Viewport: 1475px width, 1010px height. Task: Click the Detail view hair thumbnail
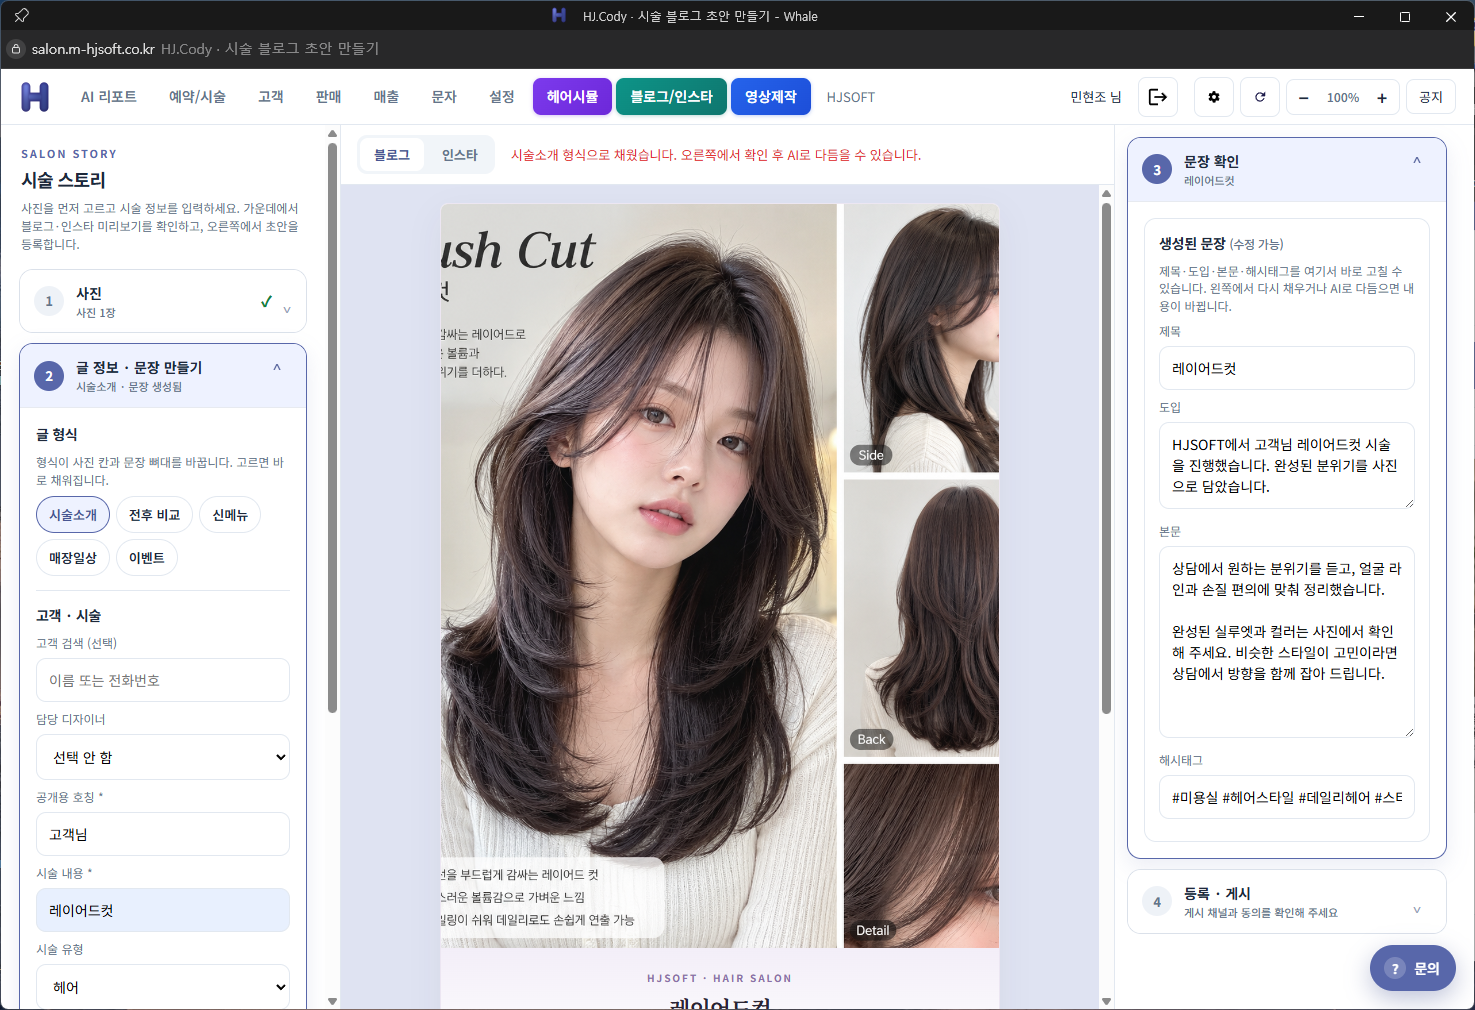921,856
